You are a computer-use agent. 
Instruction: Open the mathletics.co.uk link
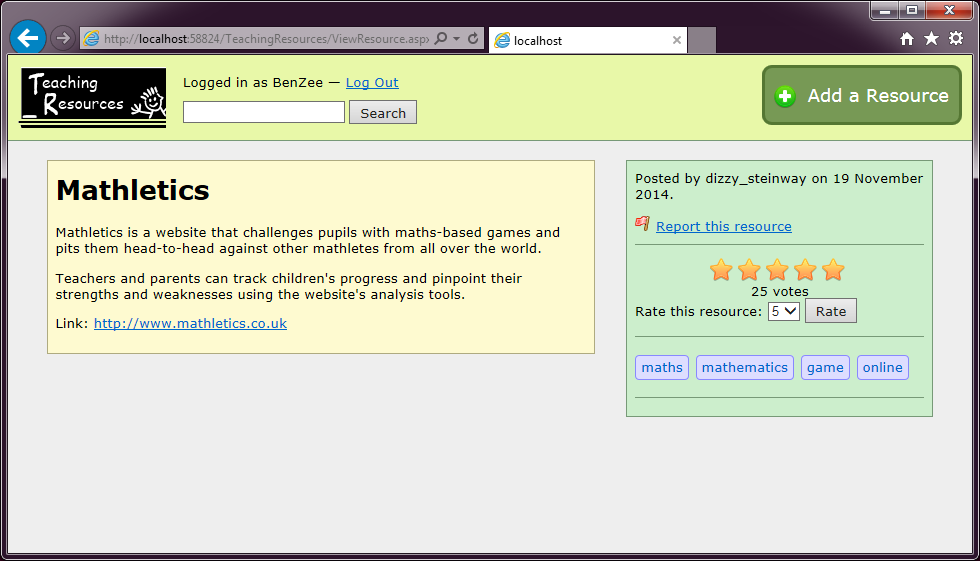tap(190, 323)
